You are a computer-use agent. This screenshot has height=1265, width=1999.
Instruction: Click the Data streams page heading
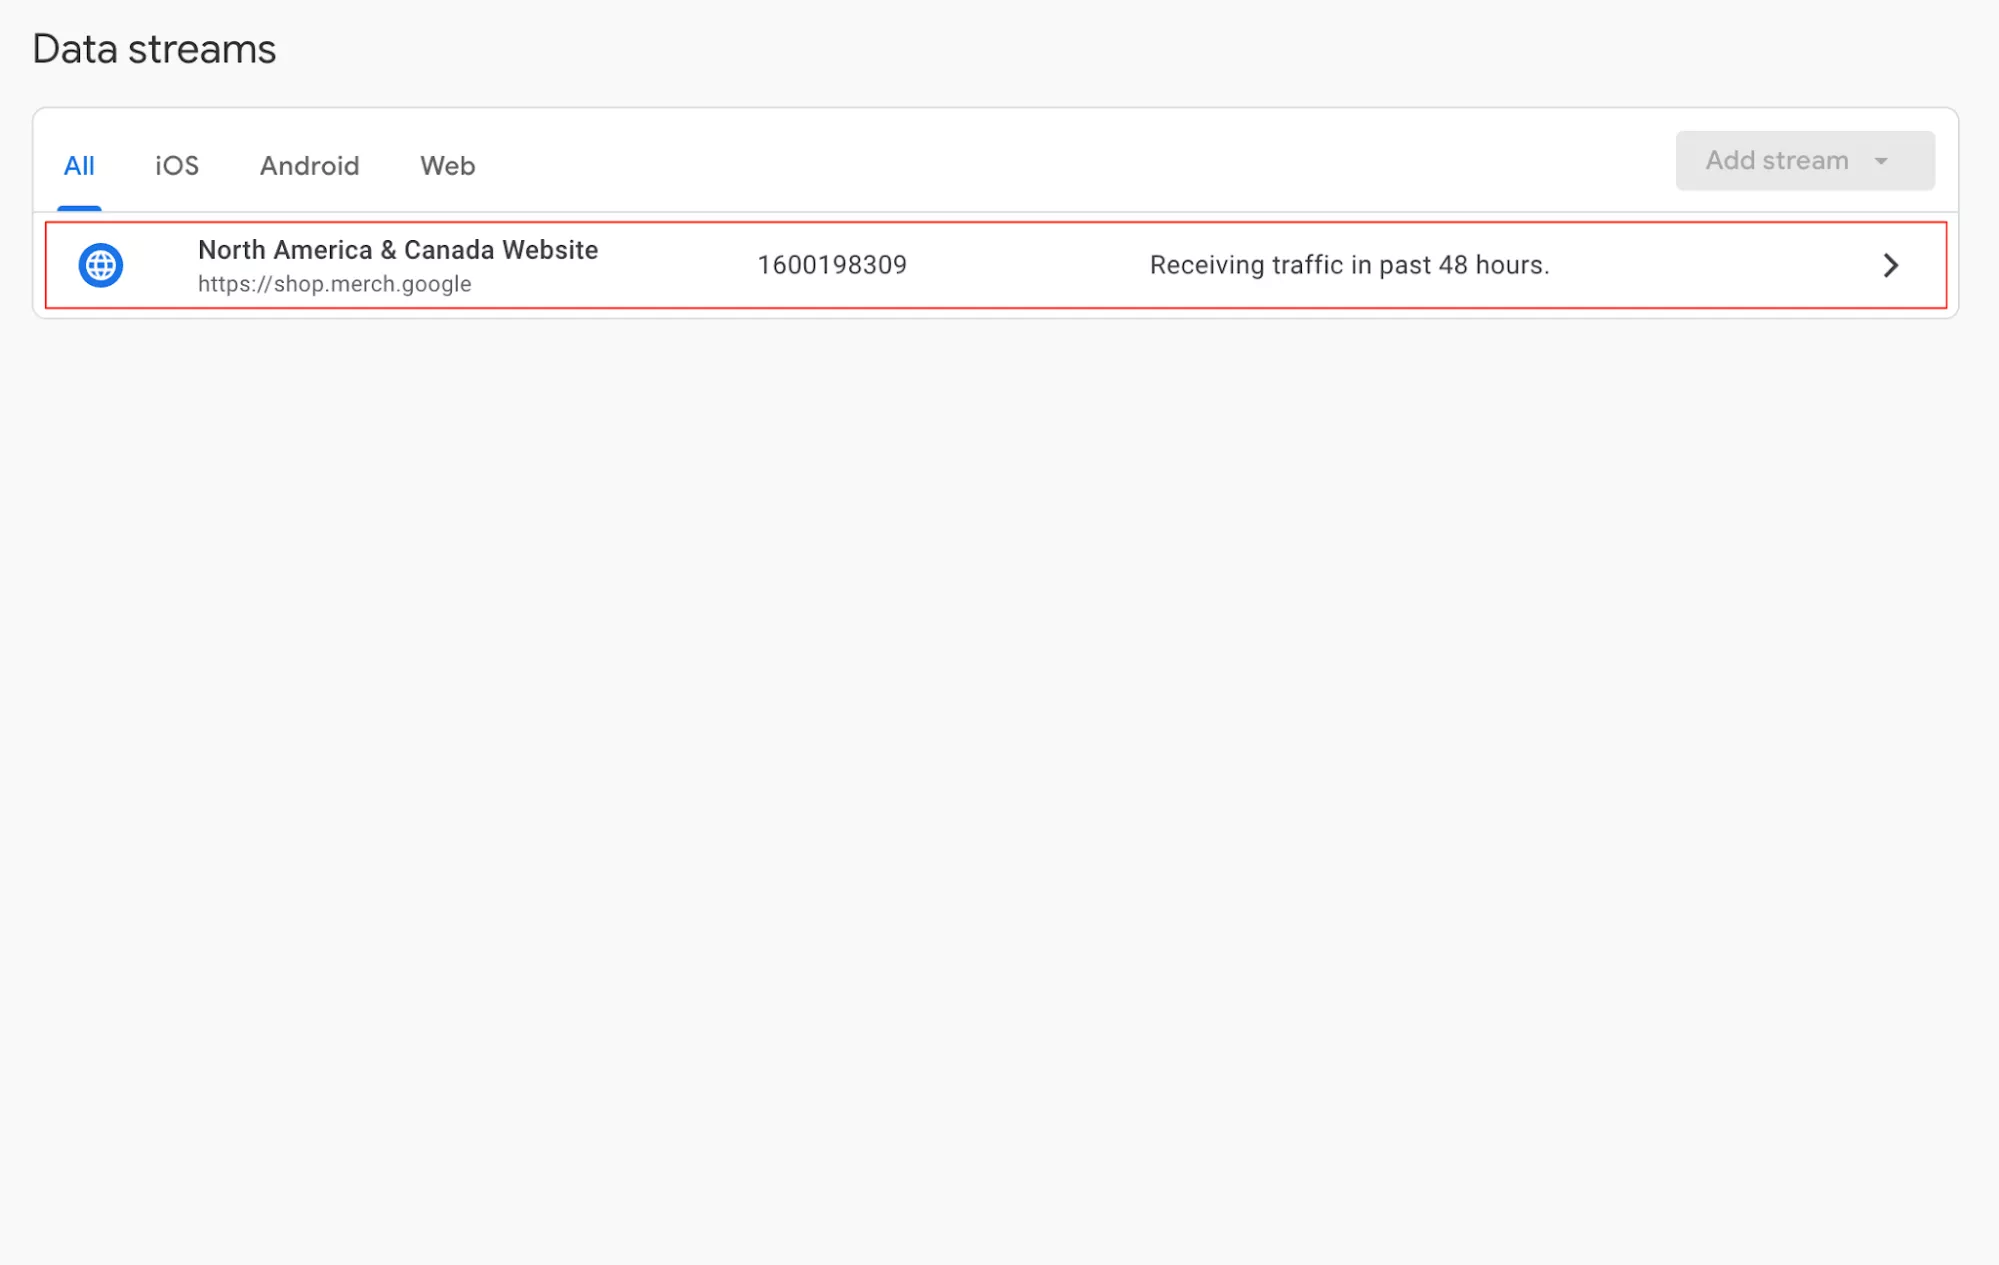tap(154, 49)
